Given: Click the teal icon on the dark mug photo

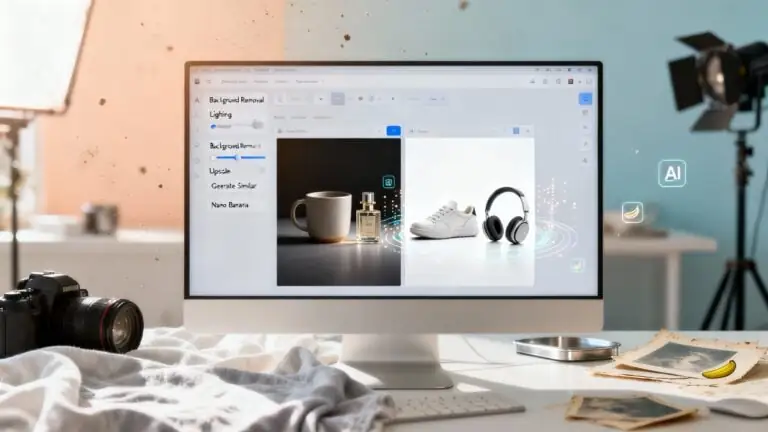Looking at the screenshot, I should [x=388, y=182].
